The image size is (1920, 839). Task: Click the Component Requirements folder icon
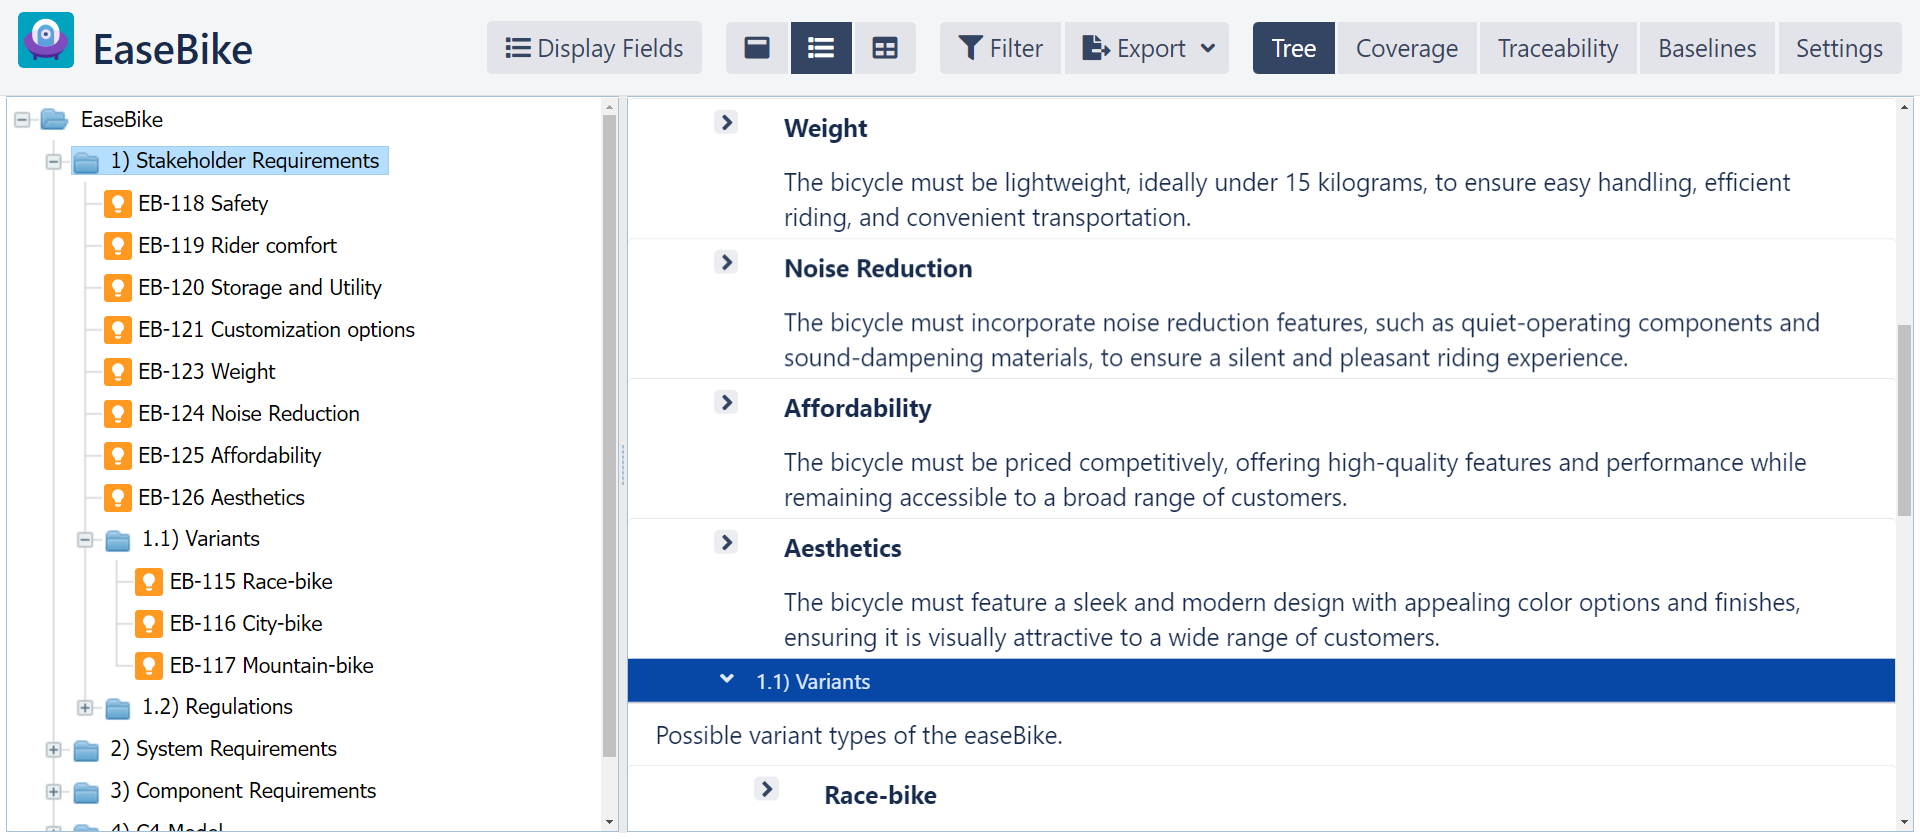click(87, 793)
